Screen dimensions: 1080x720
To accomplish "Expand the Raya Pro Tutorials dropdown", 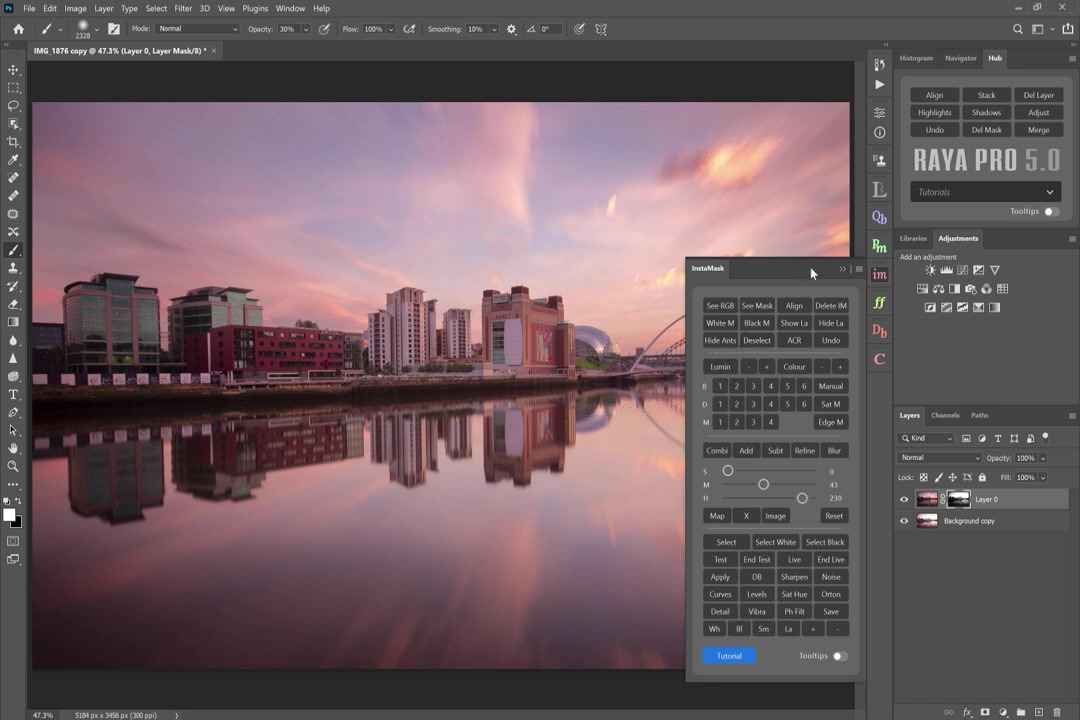I will point(985,192).
